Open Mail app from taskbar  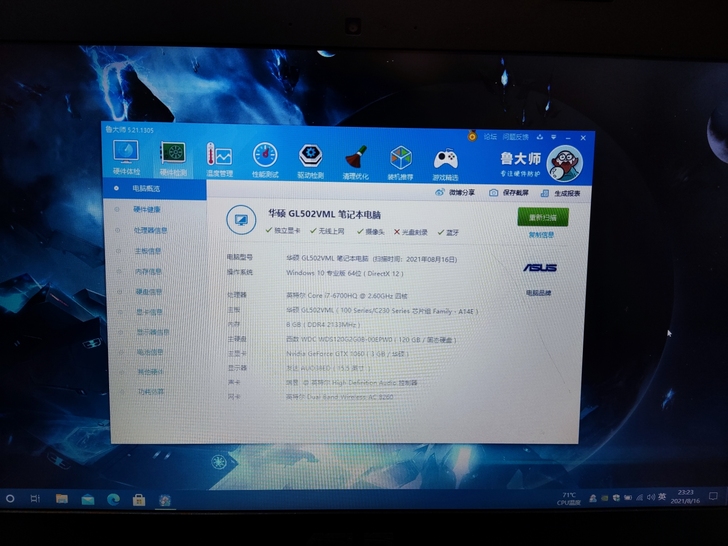[88, 500]
